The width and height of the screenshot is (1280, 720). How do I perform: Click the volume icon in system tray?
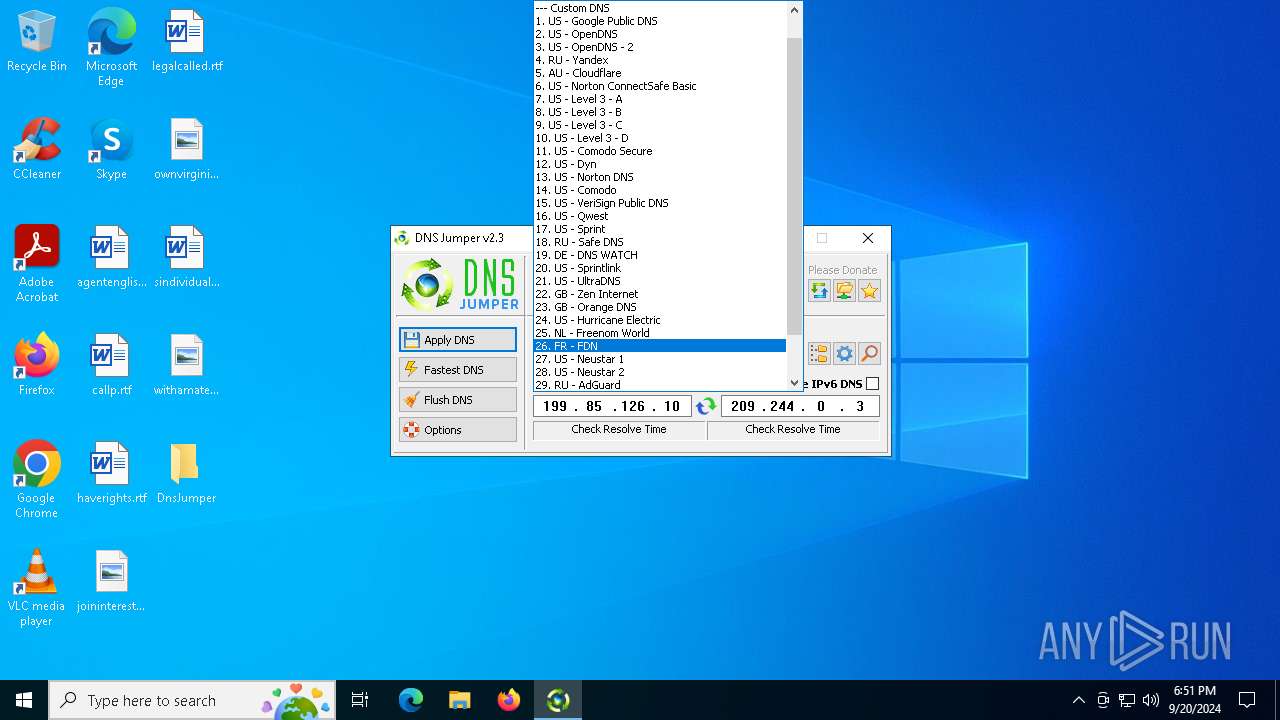point(1151,700)
